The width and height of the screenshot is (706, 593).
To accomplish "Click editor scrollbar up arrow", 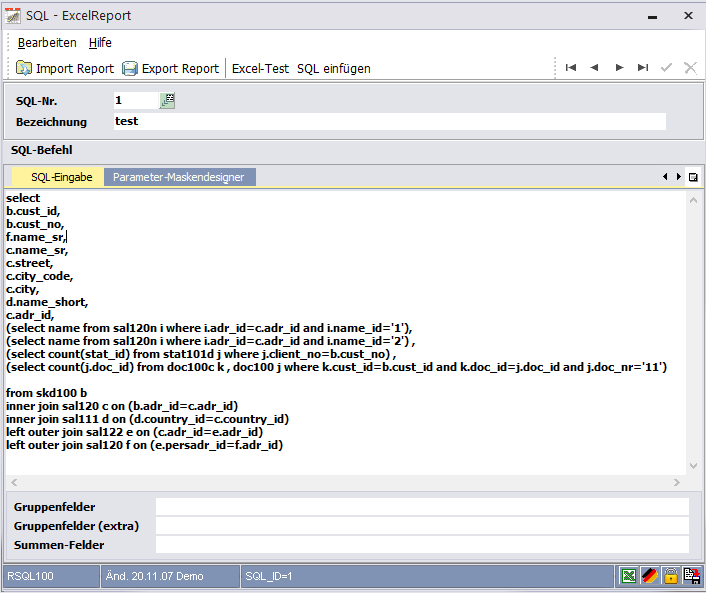I will pyautogui.click(x=693, y=200).
